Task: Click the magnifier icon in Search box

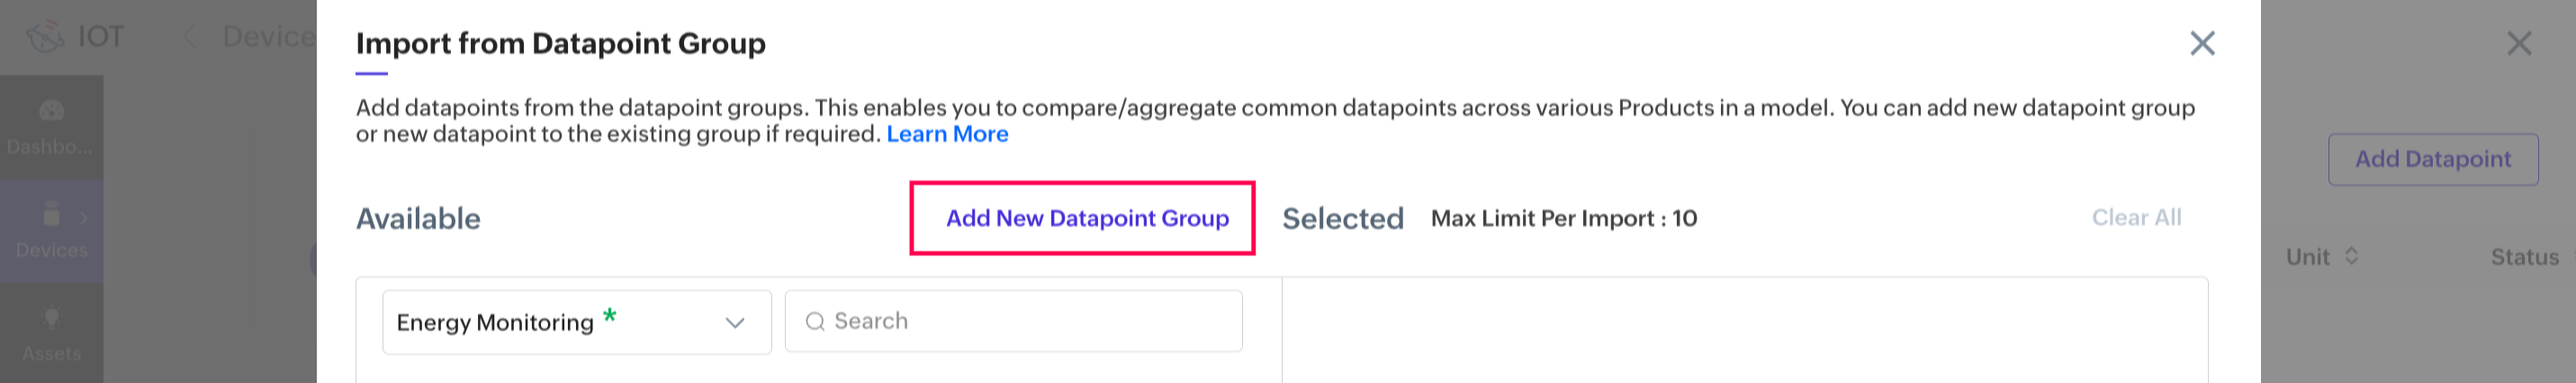Action: 815,321
